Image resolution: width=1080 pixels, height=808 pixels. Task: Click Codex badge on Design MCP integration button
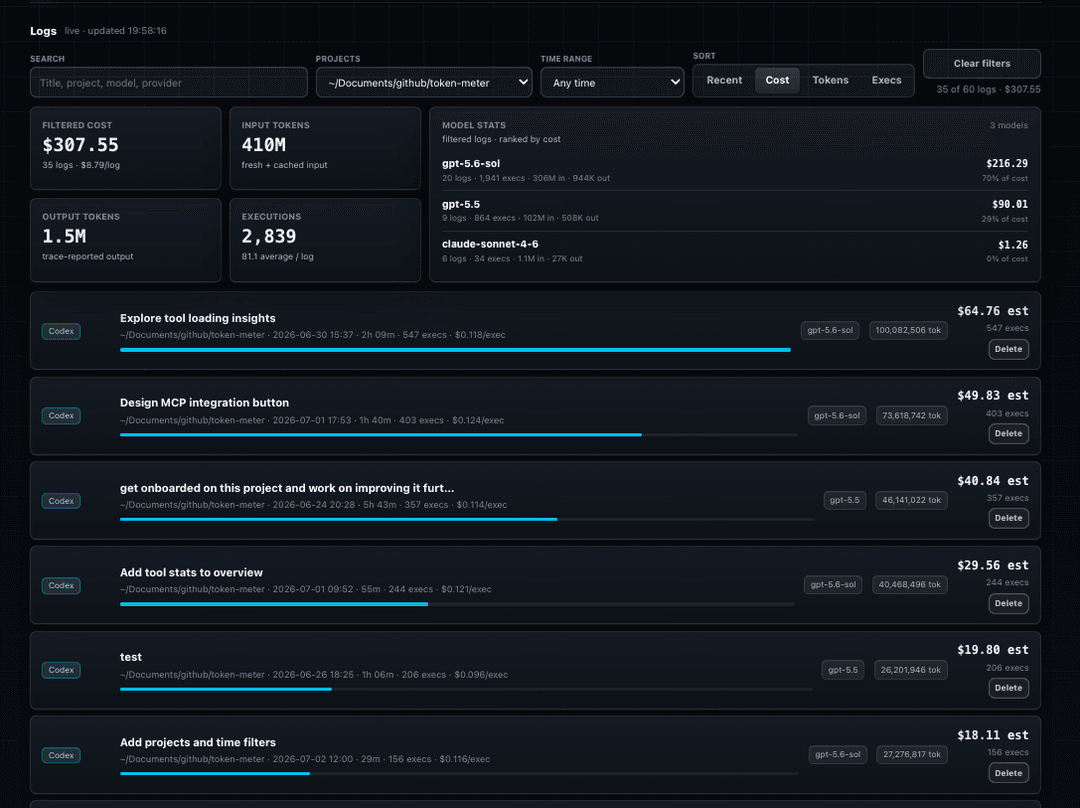point(61,416)
